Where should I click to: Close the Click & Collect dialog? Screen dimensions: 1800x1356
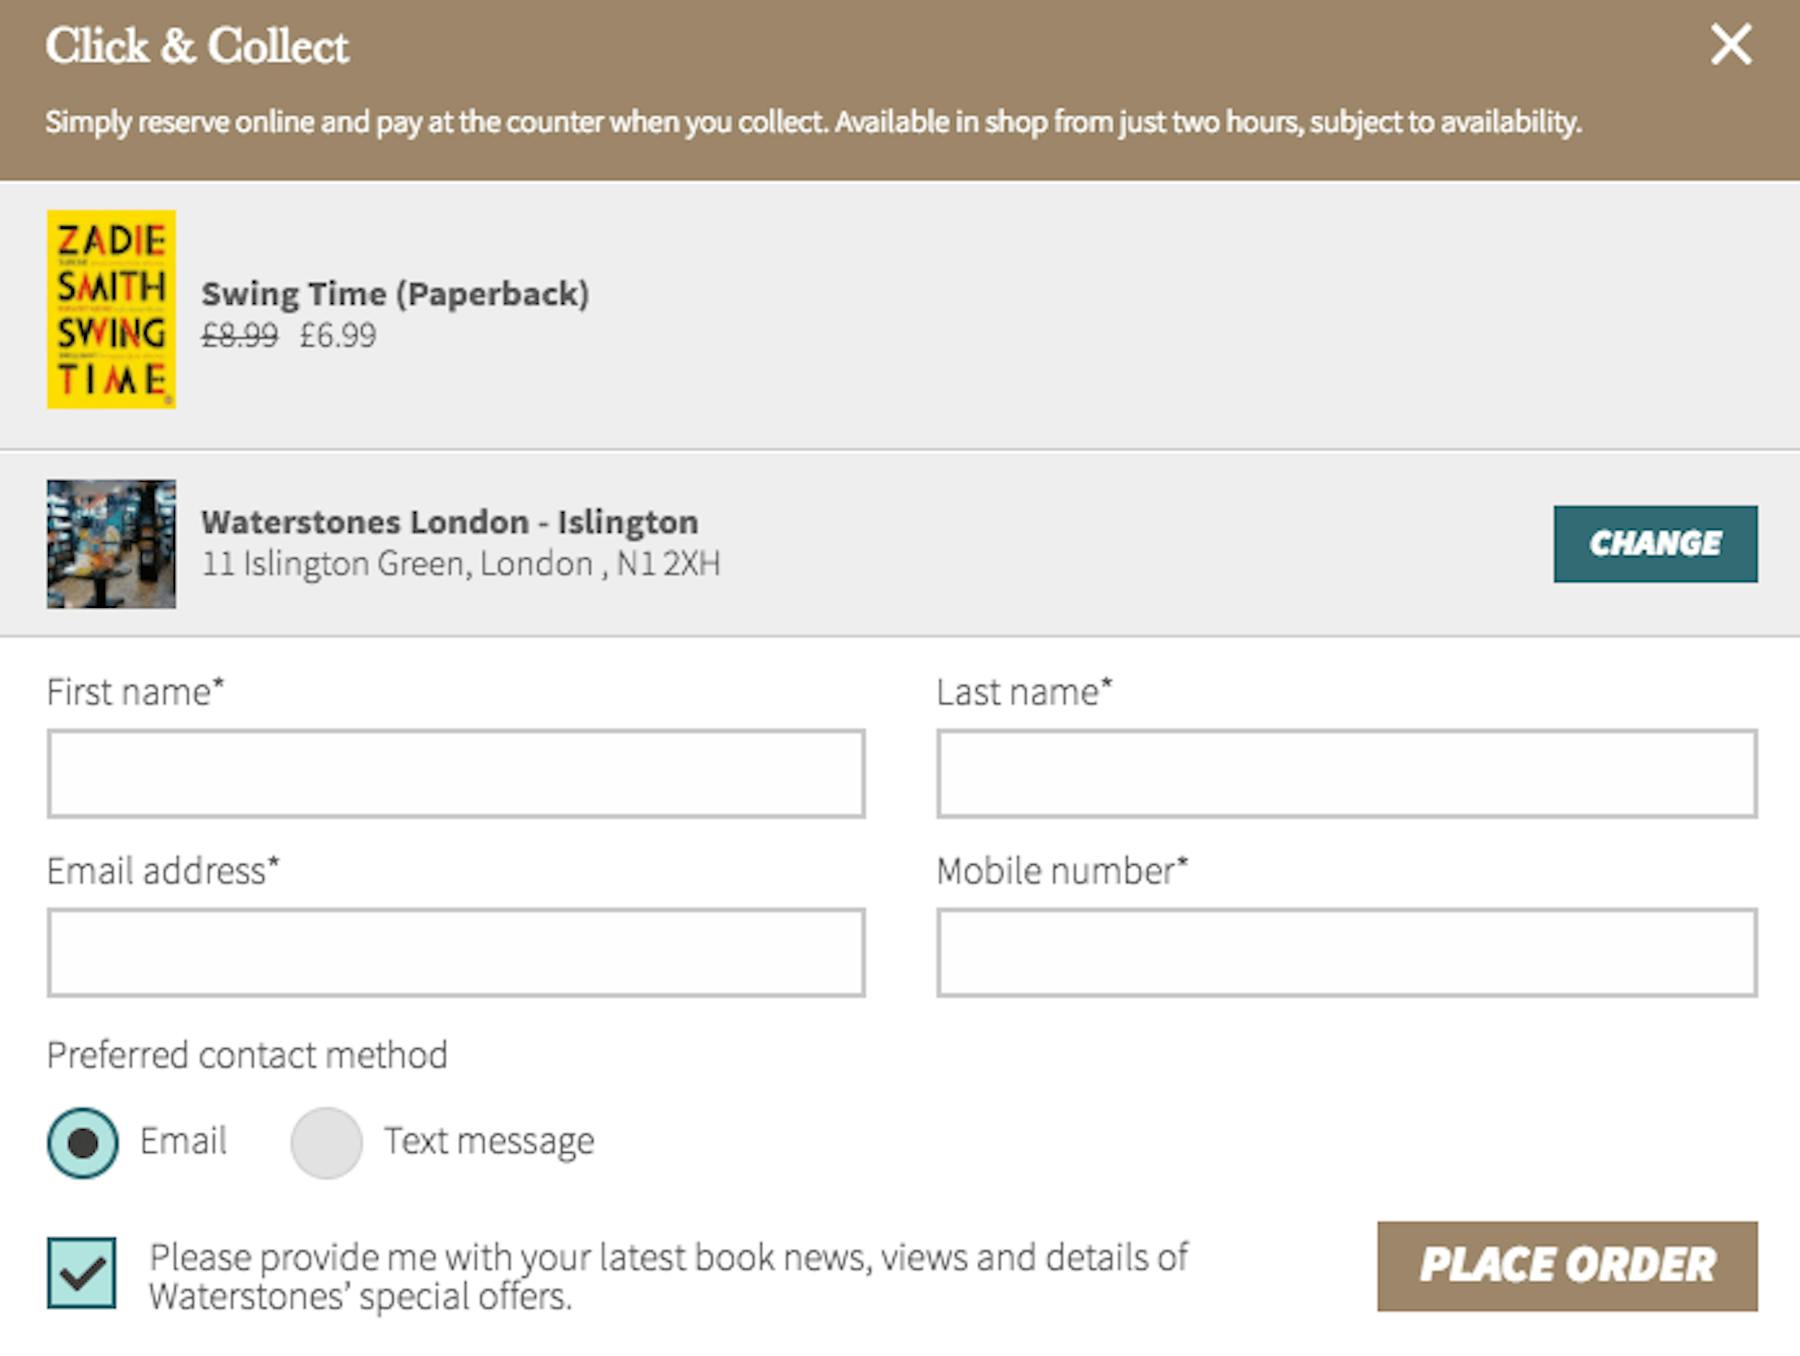tap(1730, 45)
